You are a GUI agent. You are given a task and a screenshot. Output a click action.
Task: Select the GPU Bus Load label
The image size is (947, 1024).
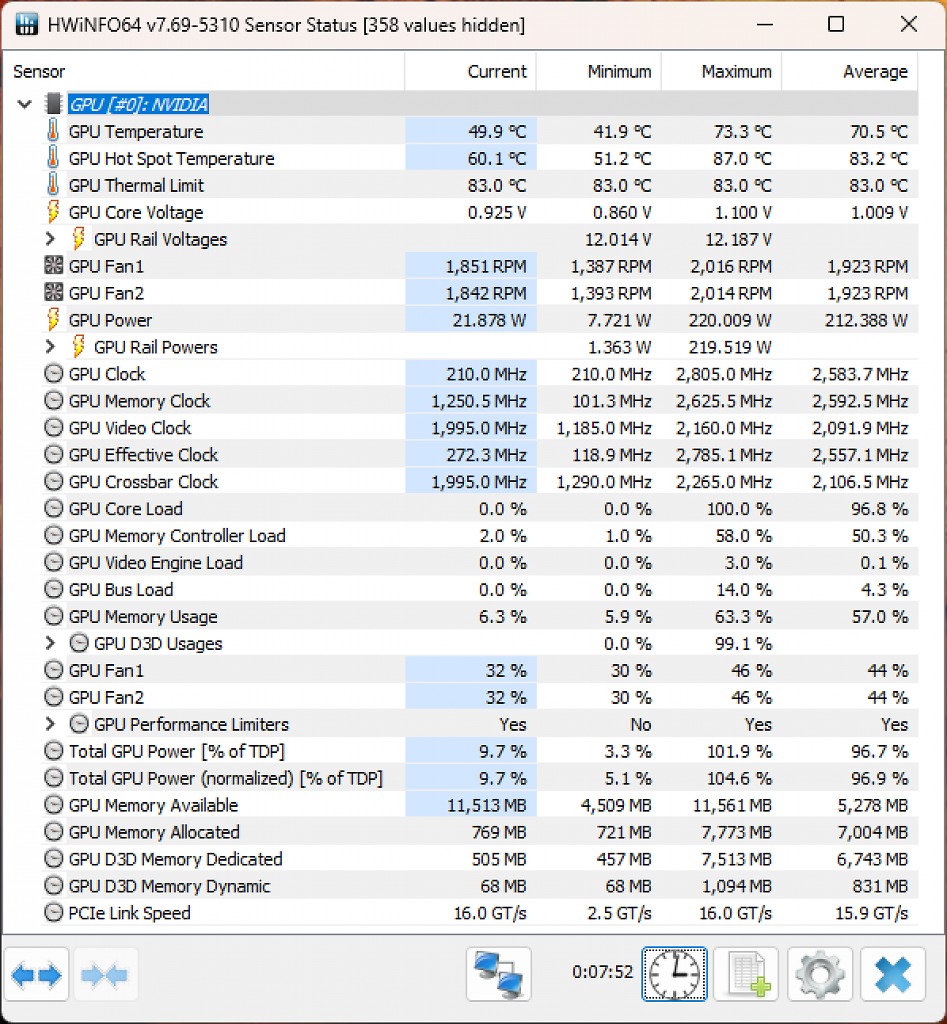[x=121, y=589]
